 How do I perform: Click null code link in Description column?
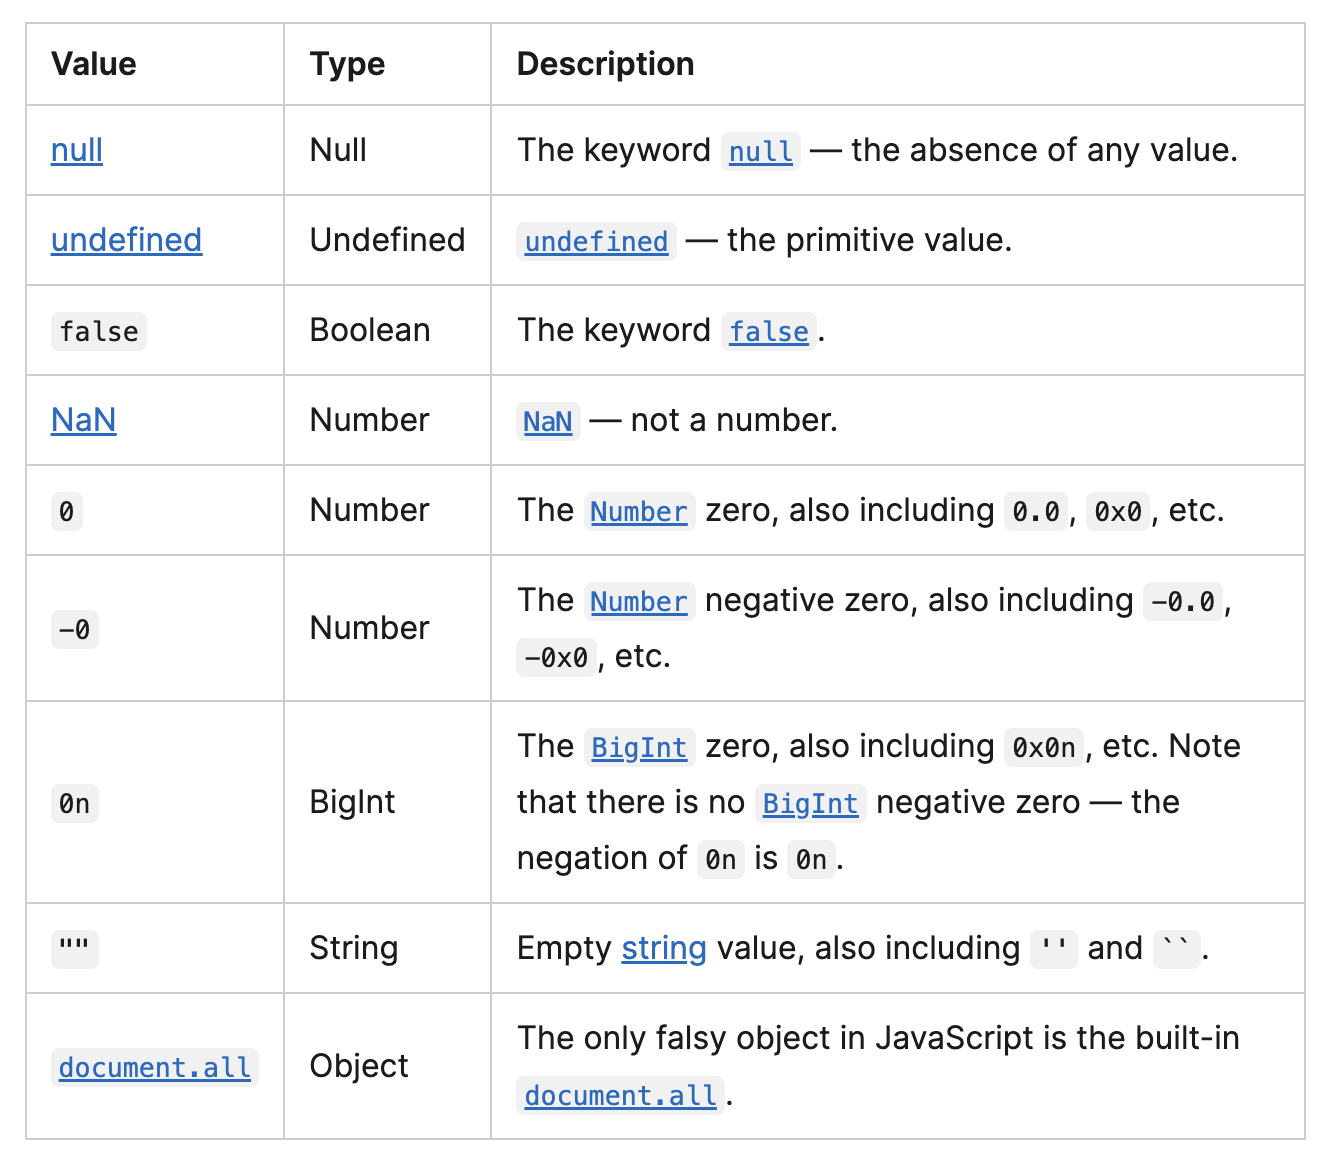point(760,151)
